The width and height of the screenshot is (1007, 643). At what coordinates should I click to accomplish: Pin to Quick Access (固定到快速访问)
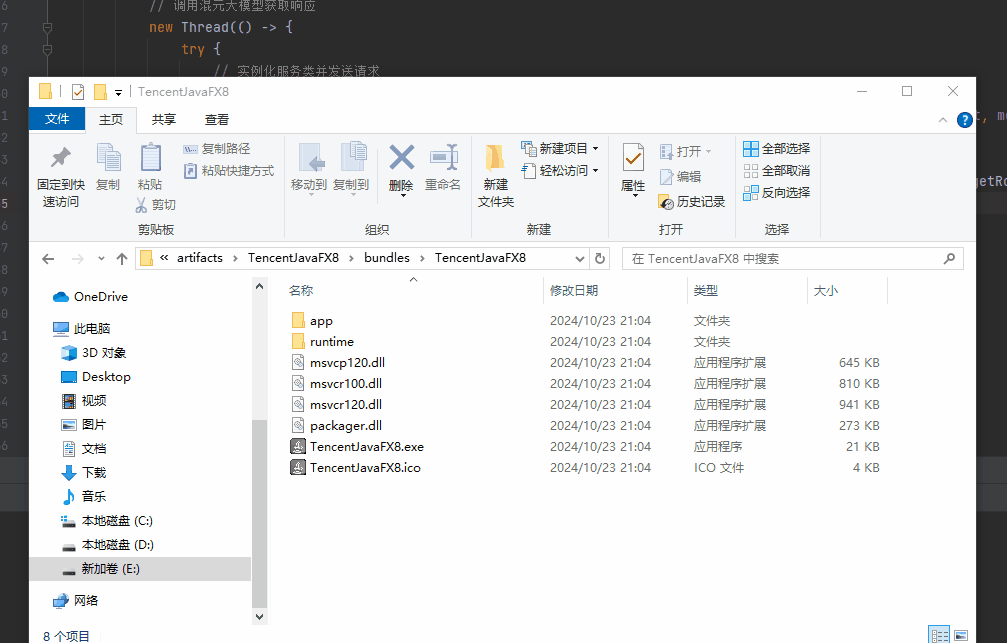(x=60, y=175)
